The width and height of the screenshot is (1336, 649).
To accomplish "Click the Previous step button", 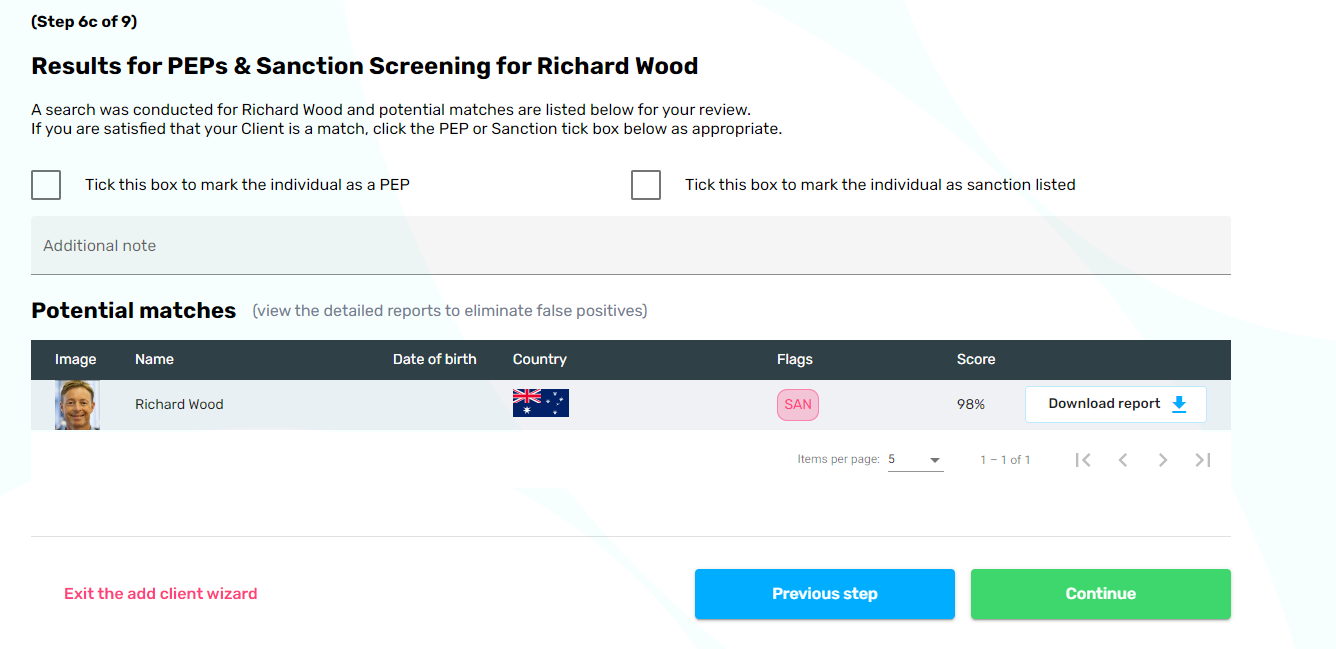I will point(824,594).
